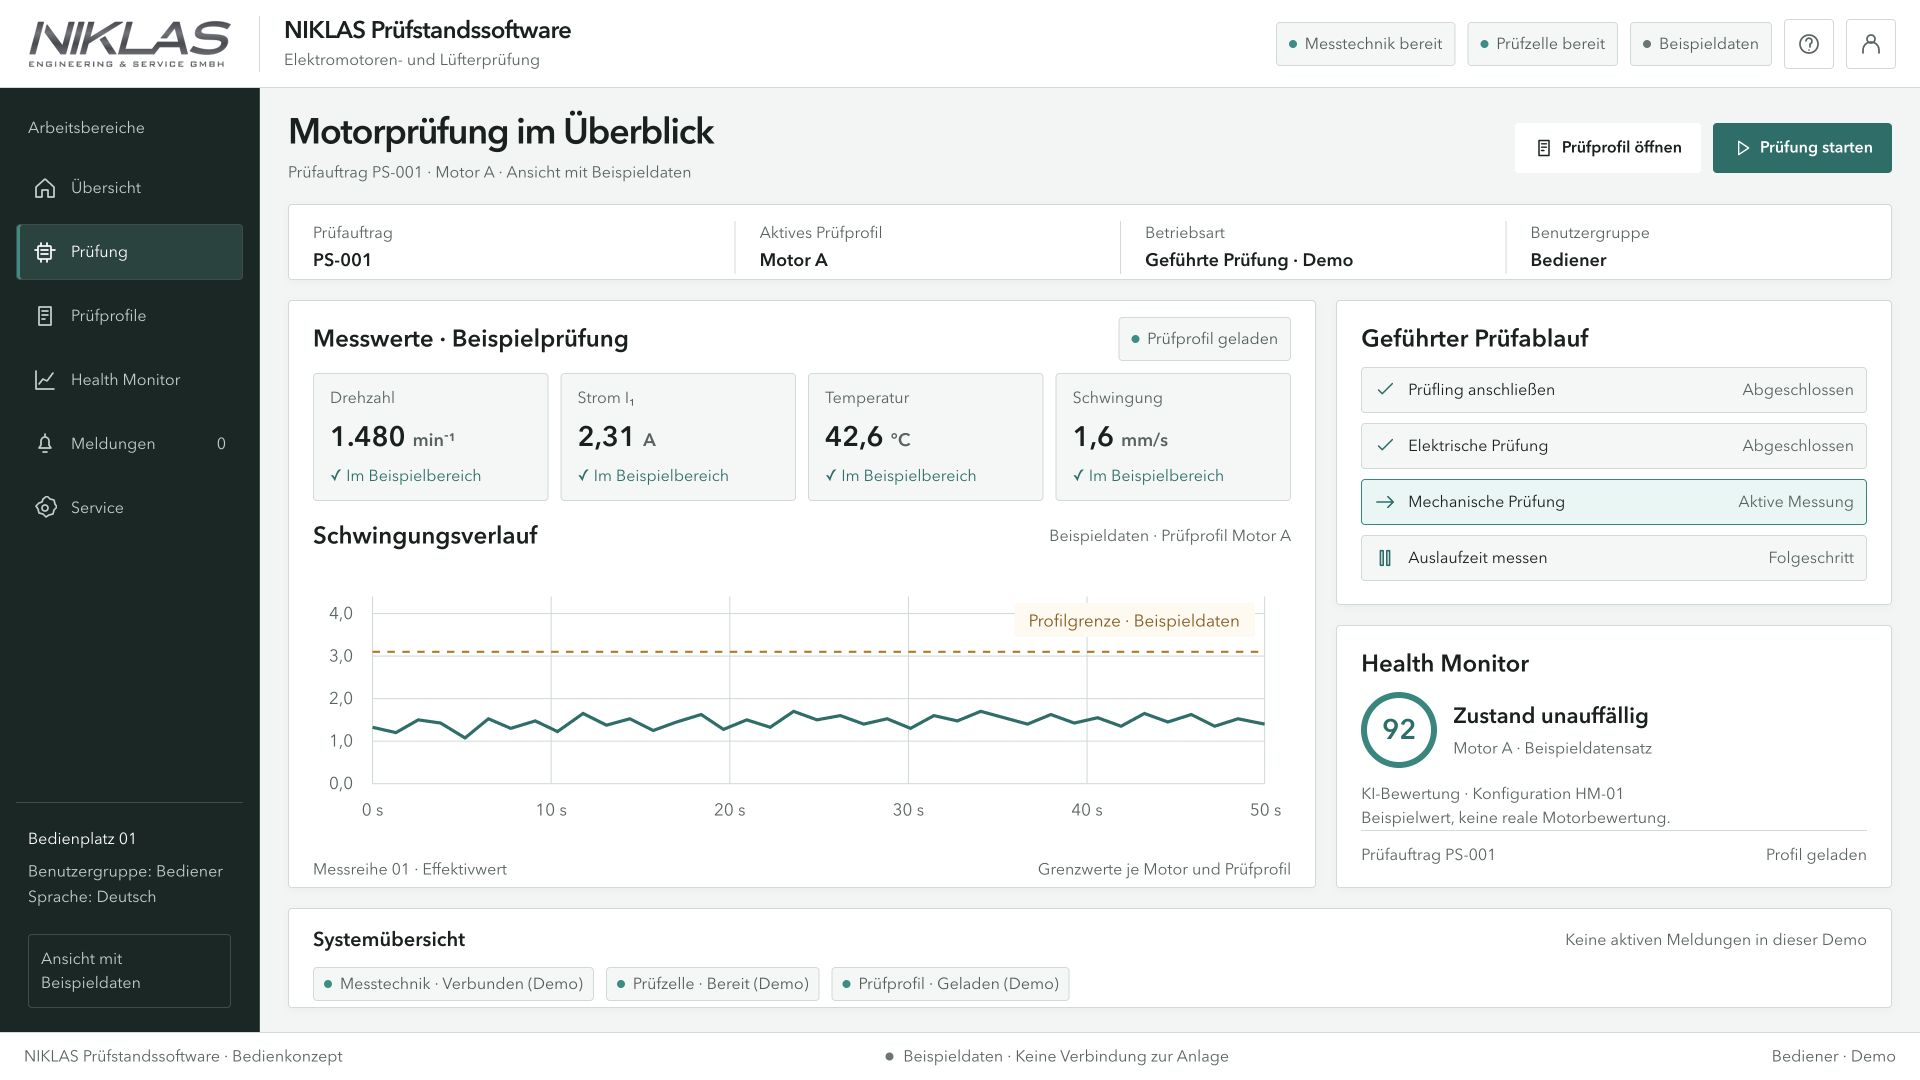Click the Gefährte Prüfung · Demo value
The image size is (1920, 1080).
click(1248, 260)
